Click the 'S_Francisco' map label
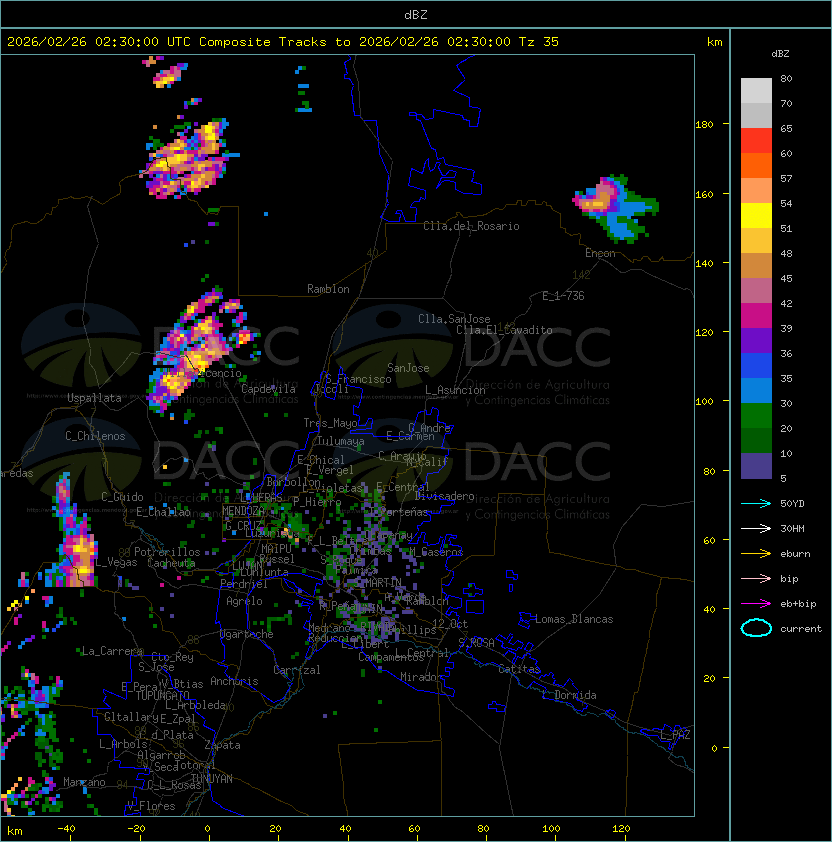Image resolution: width=832 pixels, height=842 pixels. (x=358, y=379)
